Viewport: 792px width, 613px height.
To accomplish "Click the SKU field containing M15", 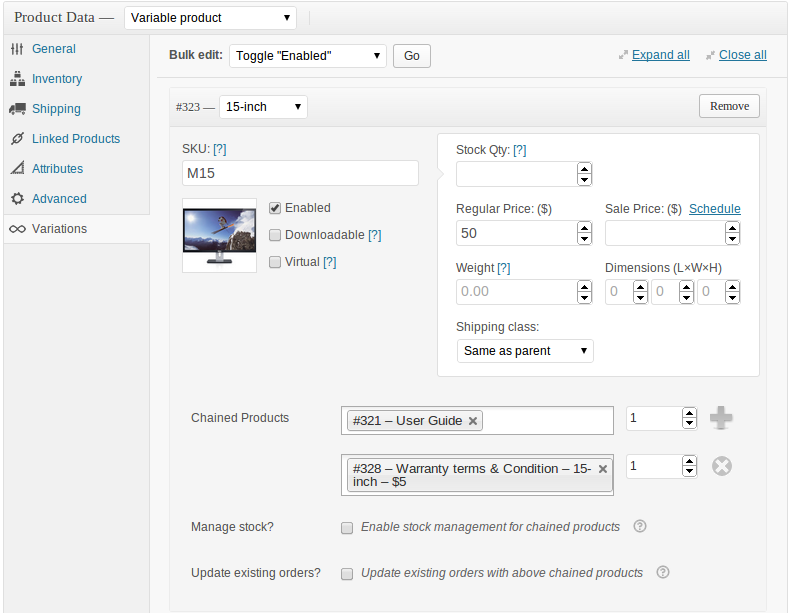I will [300, 173].
